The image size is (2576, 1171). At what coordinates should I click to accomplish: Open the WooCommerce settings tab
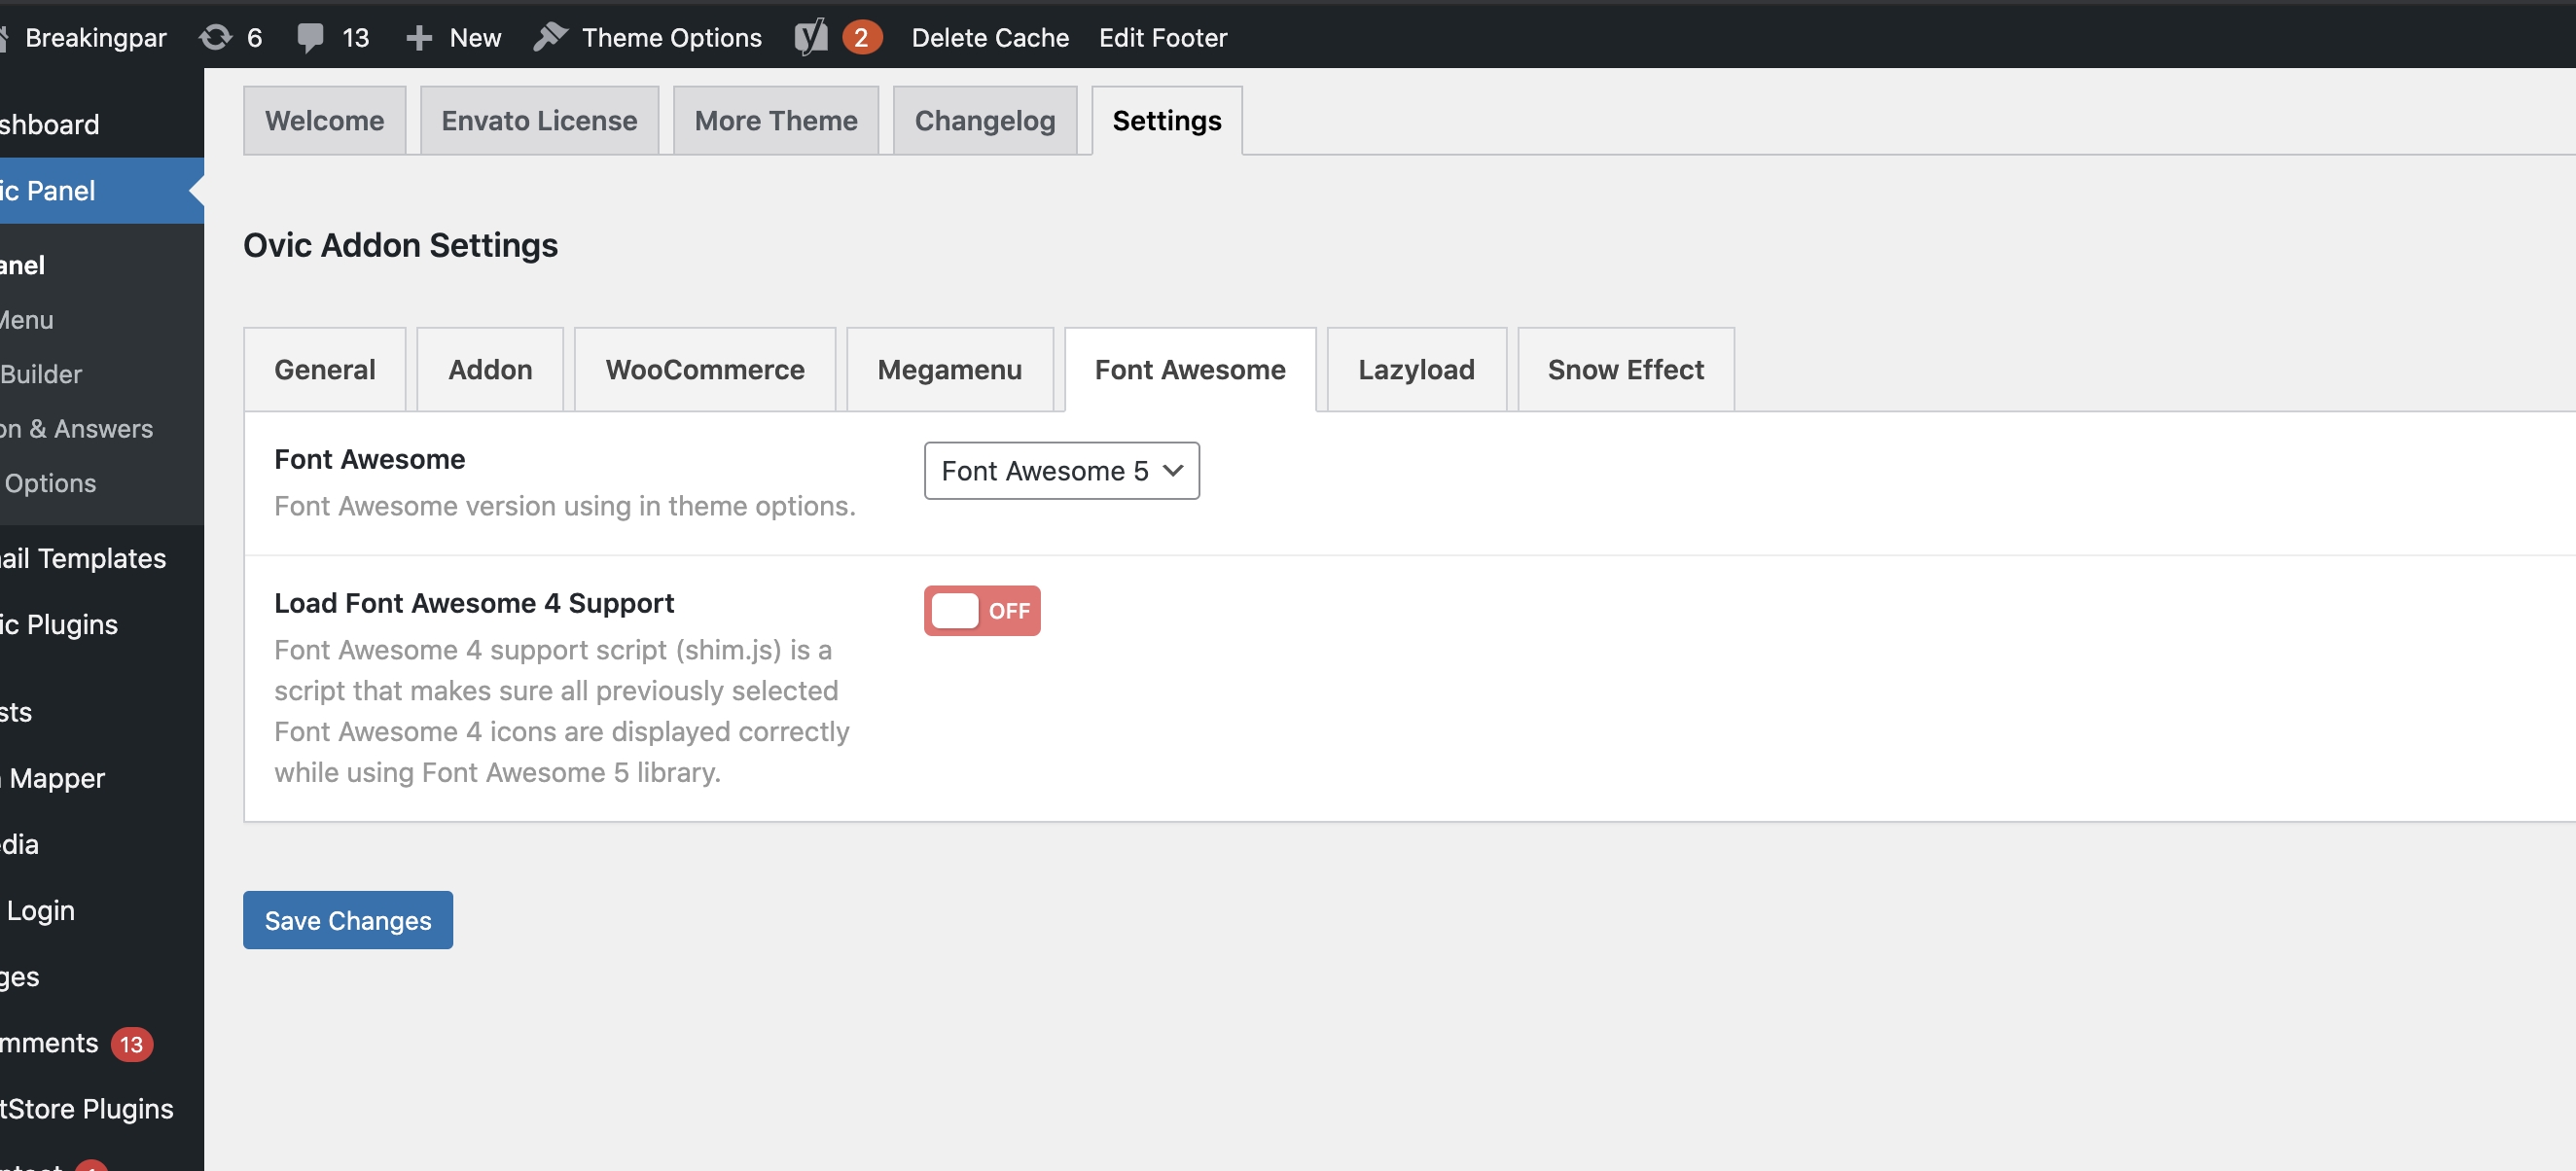pyautogui.click(x=705, y=369)
